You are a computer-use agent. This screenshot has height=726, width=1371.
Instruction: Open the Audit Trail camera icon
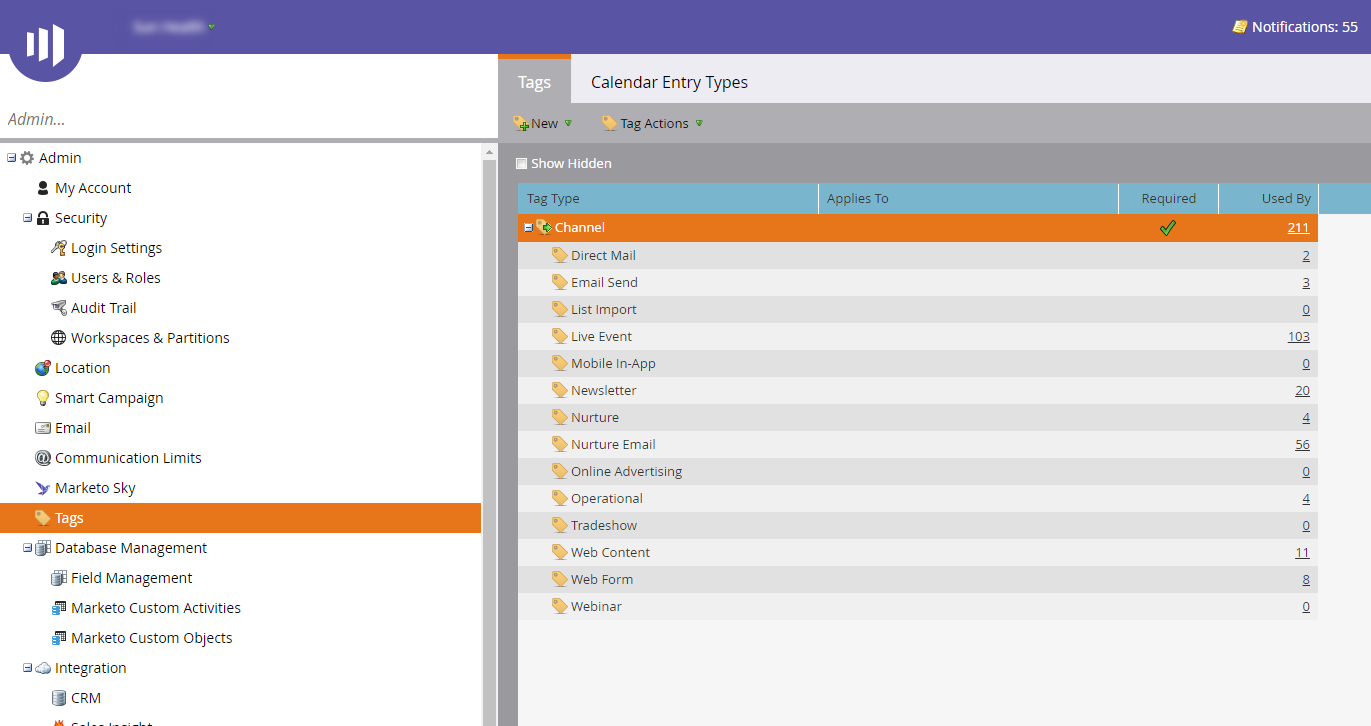[x=58, y=308]
